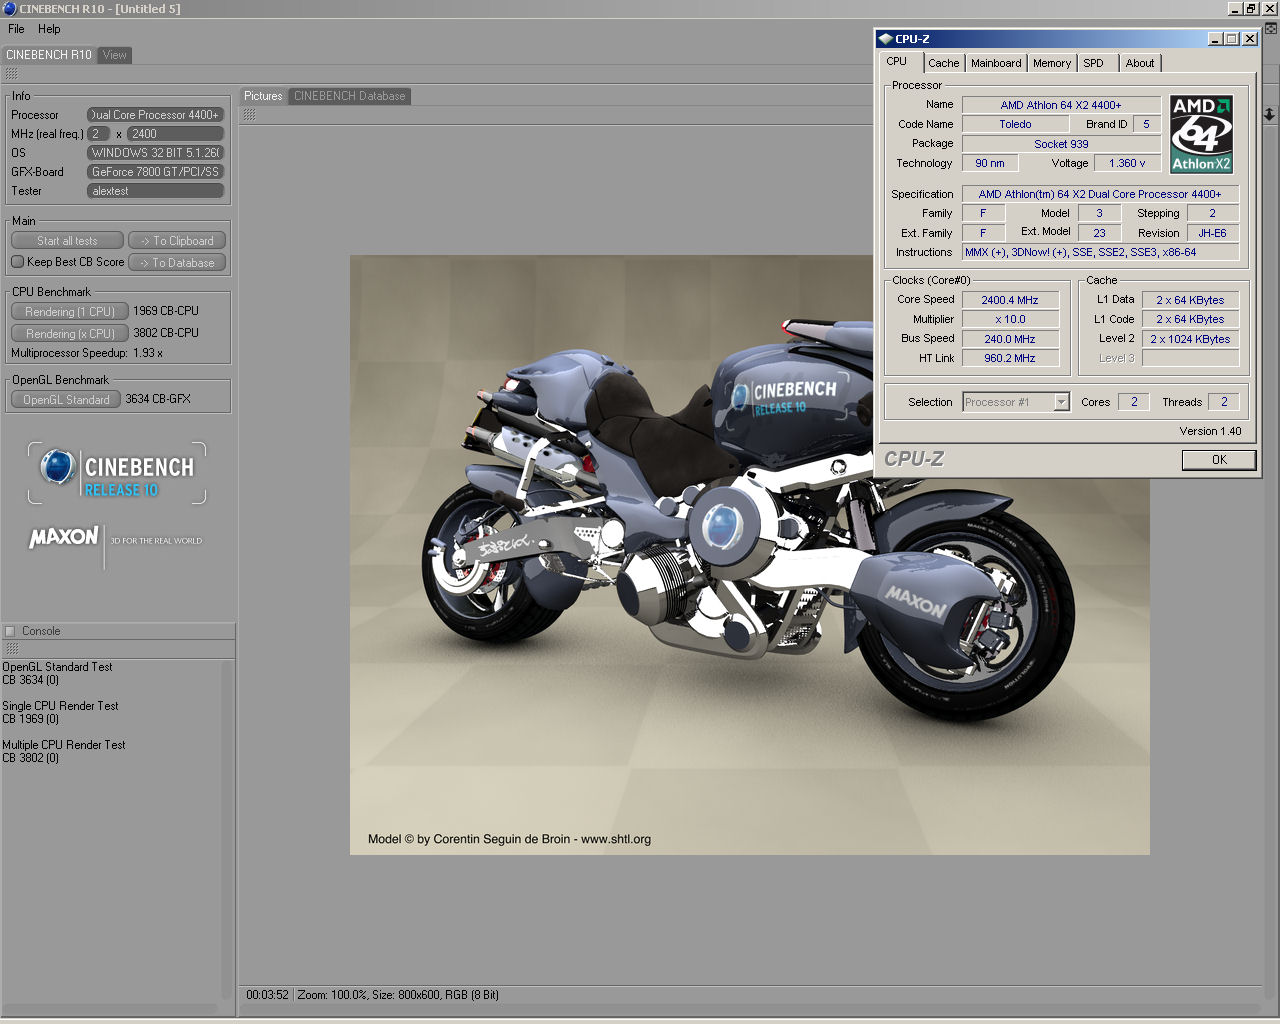Click the Revision JH-E6 value
Viewport: 1280px width, 1024px height.
pos(1212,233)
